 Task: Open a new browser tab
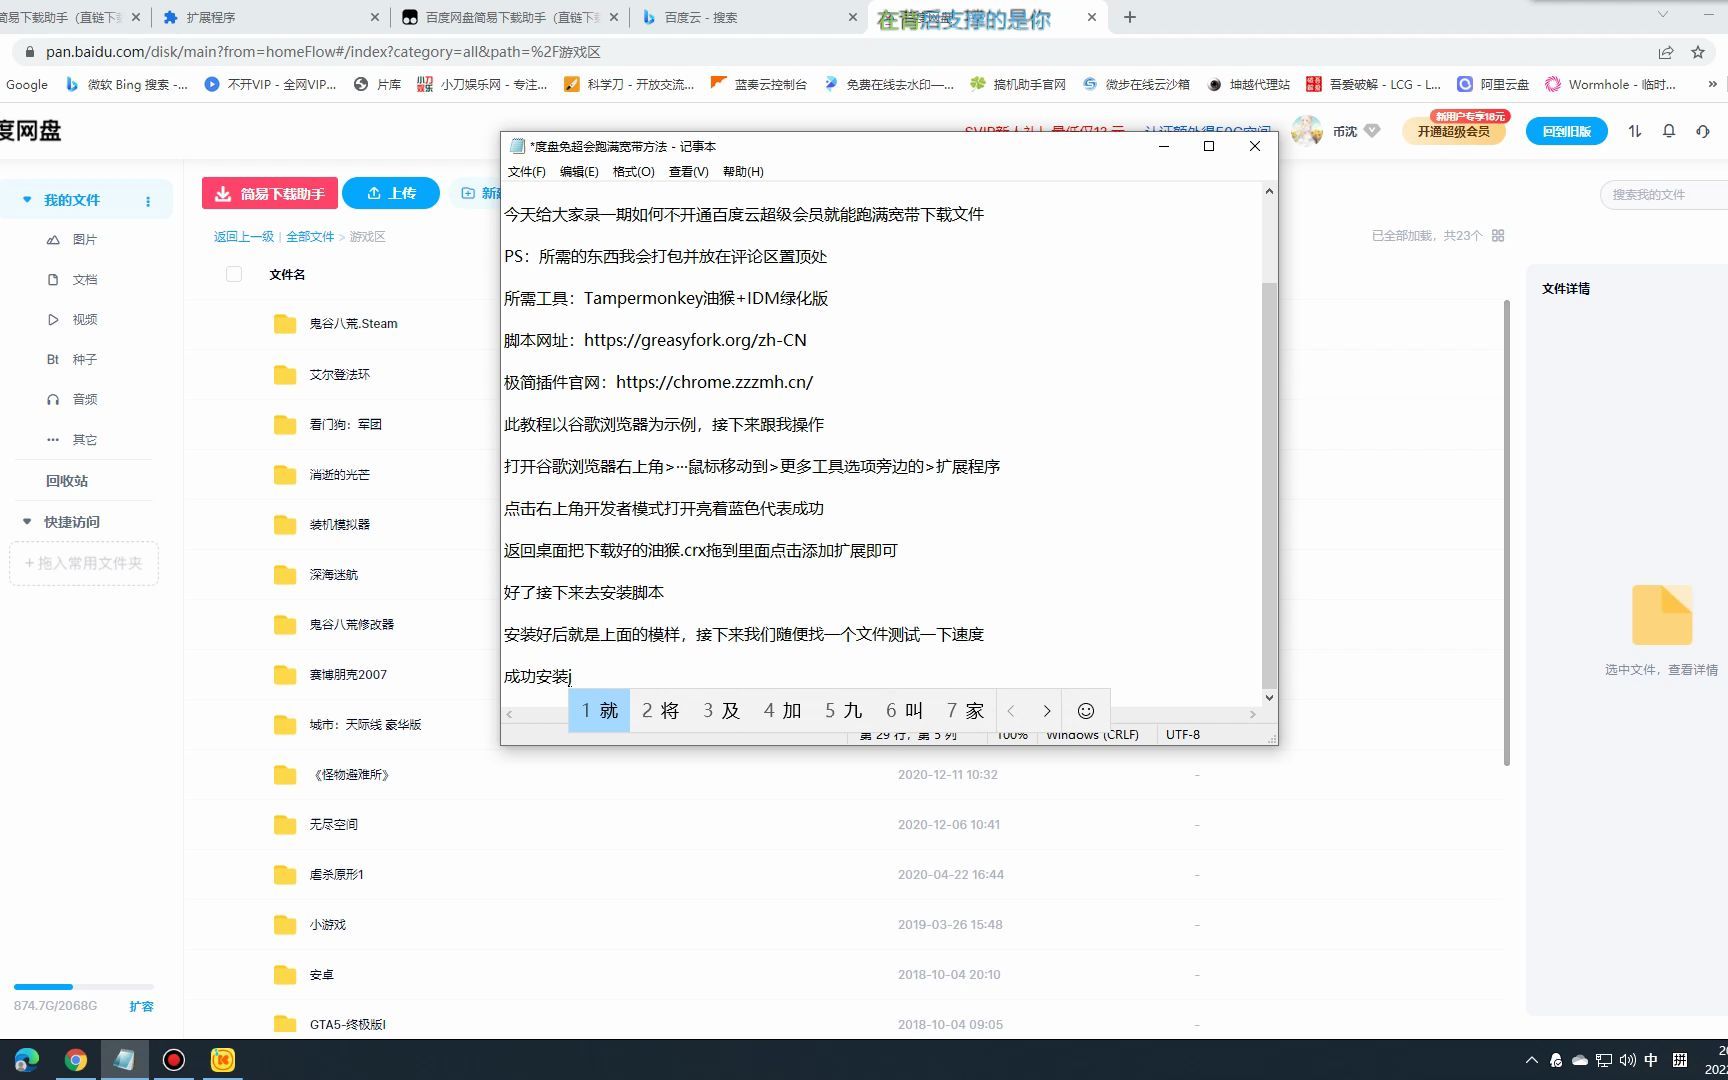tap(1130, 17)
